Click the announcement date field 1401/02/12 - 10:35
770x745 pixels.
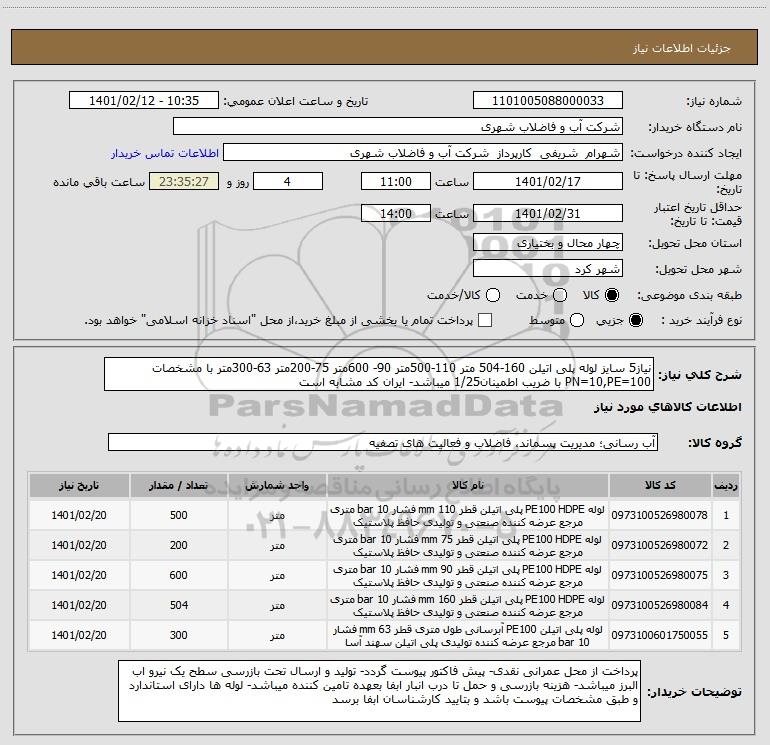tap(144, 101)
